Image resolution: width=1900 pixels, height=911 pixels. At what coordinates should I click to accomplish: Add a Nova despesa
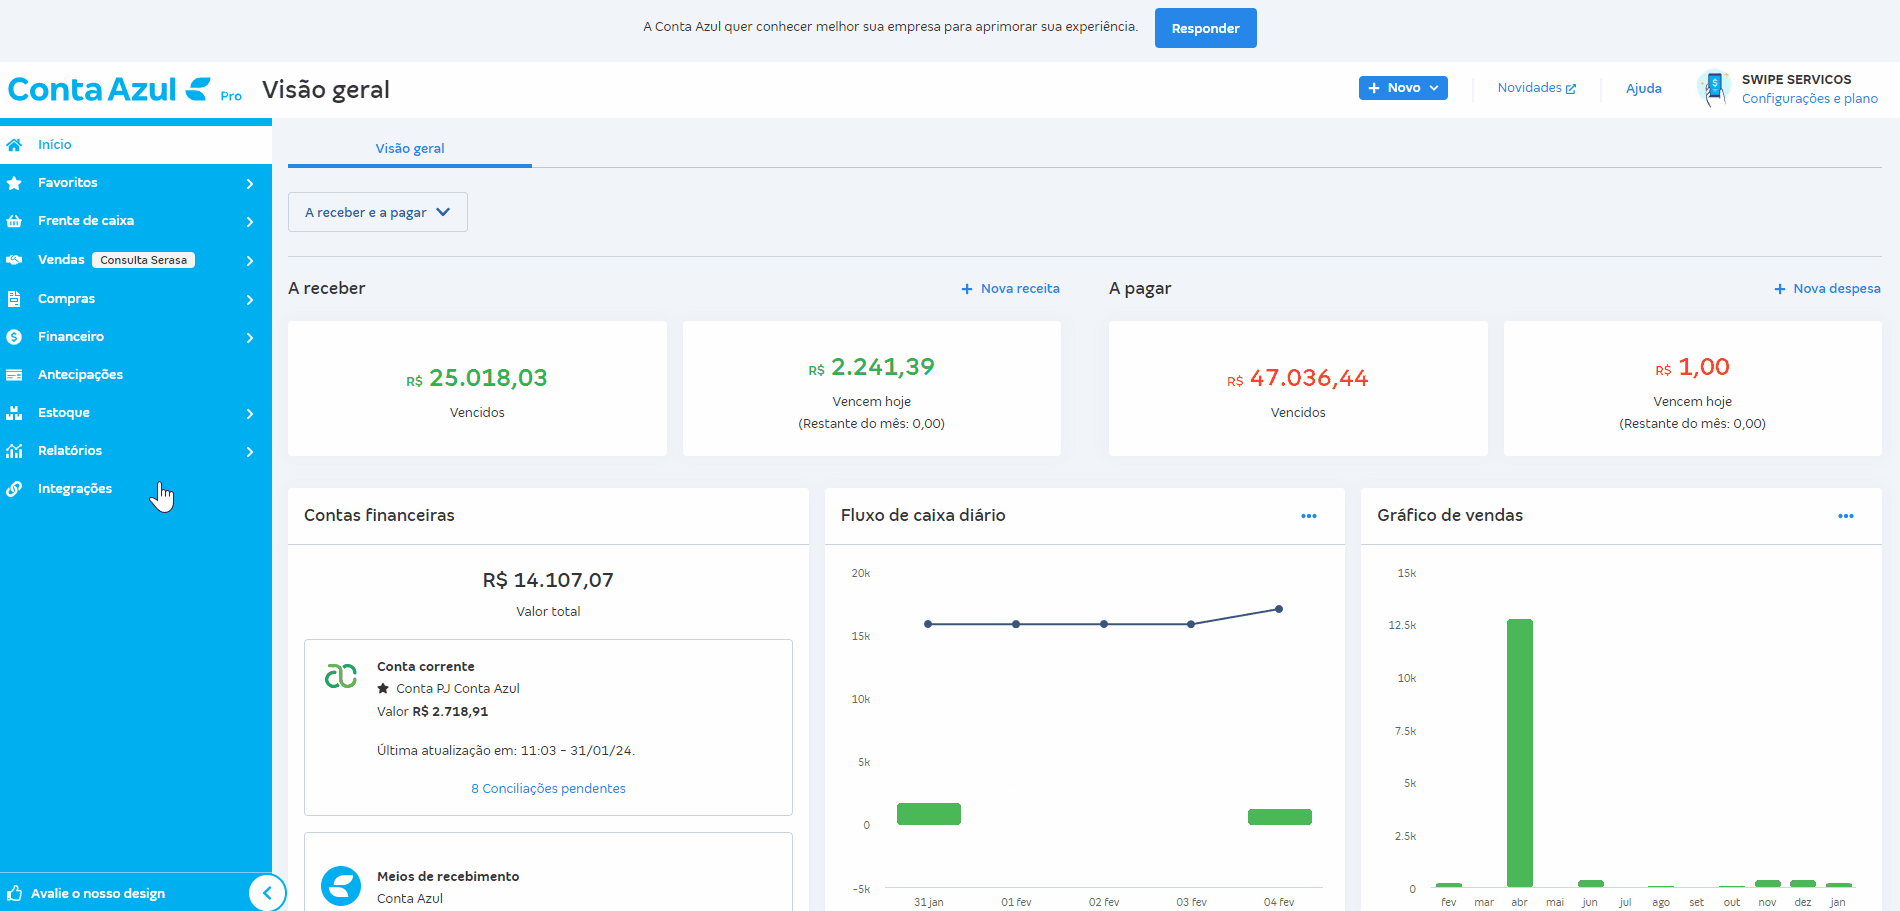(1826, 288)
